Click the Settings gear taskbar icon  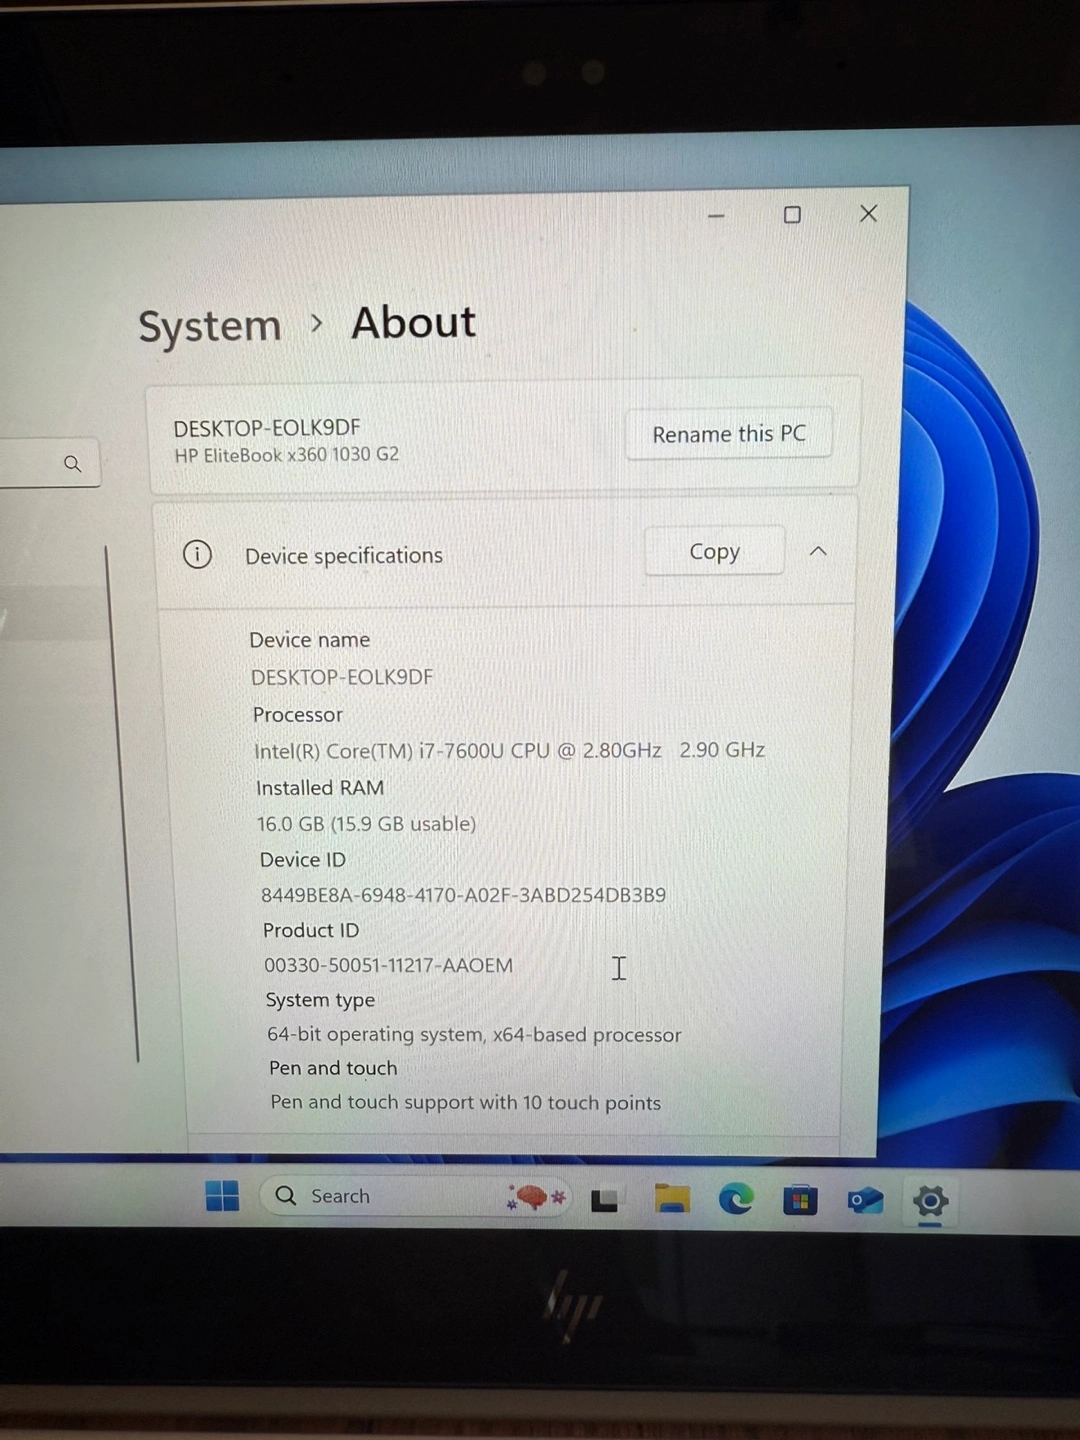pos(930,1201)
